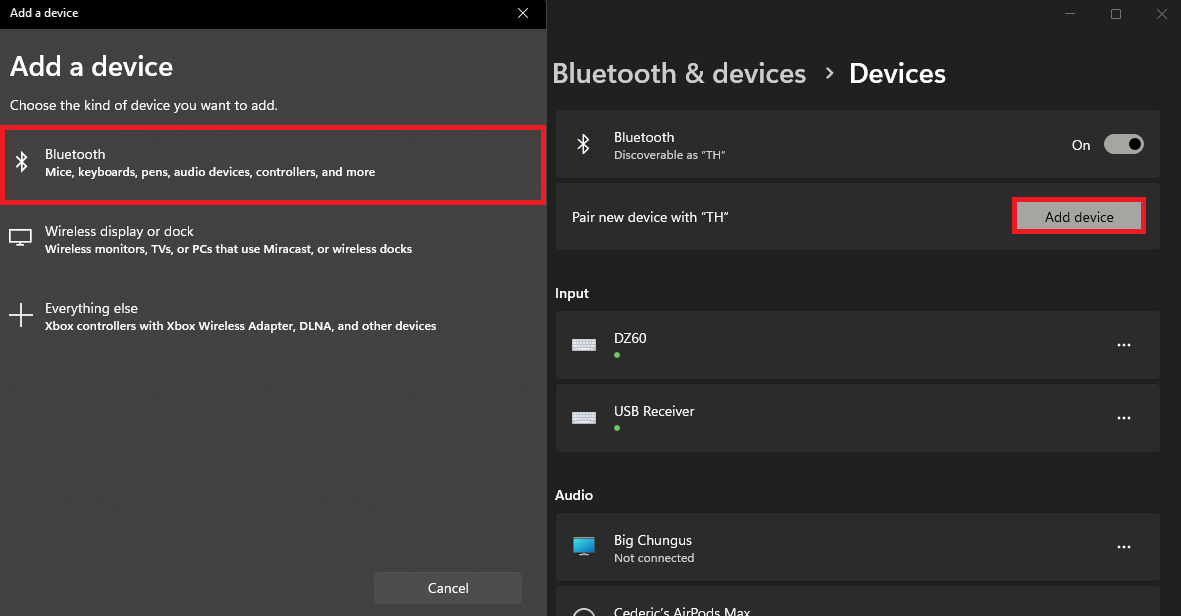Screen dimensions: 1181x616
Task: Open more options for DZ60
Action: 1124,345
